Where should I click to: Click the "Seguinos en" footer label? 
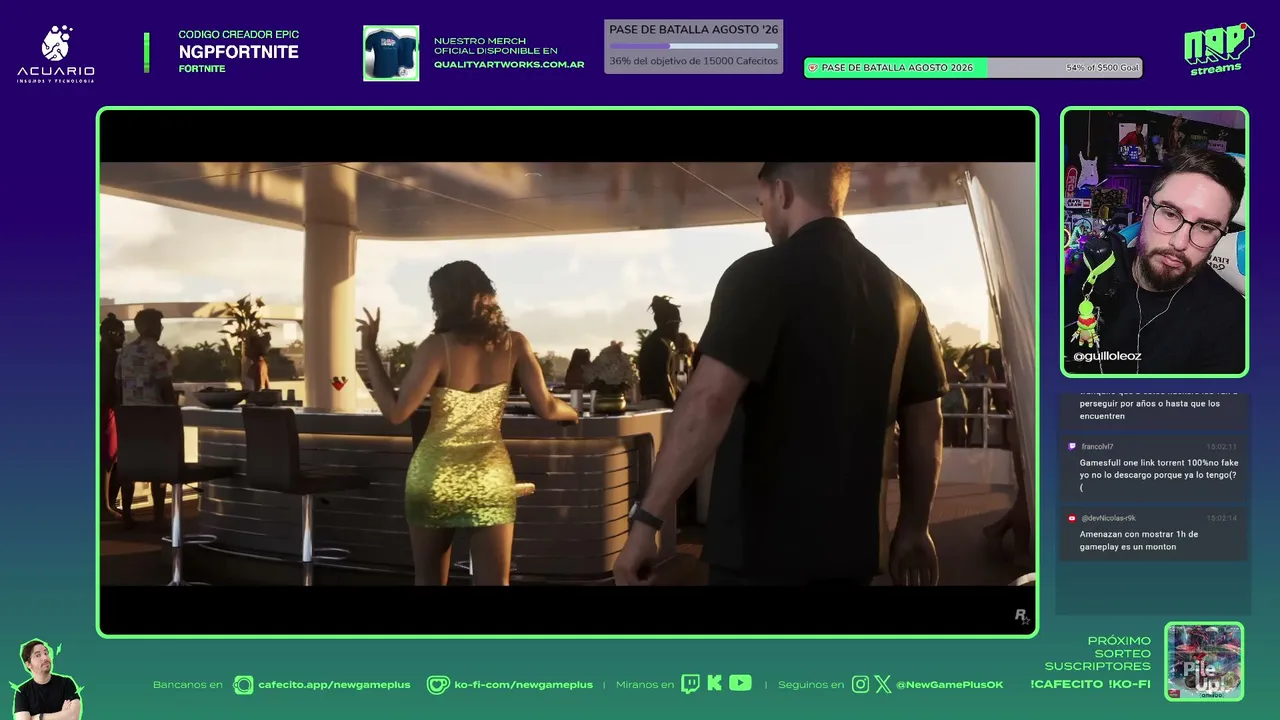click(811, 685)
